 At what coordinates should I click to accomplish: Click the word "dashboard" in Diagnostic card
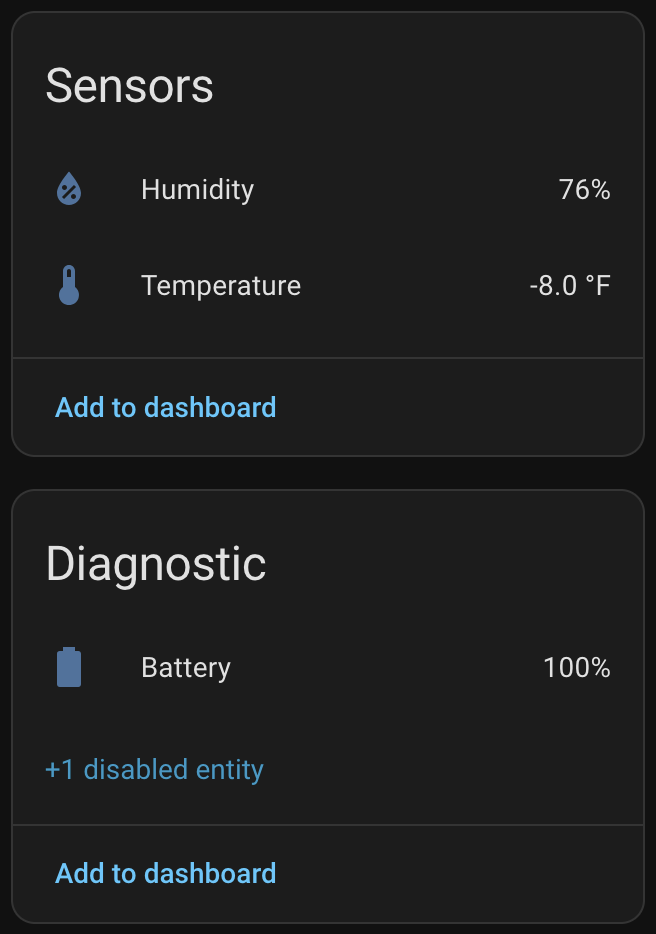(x=210, y=873)
